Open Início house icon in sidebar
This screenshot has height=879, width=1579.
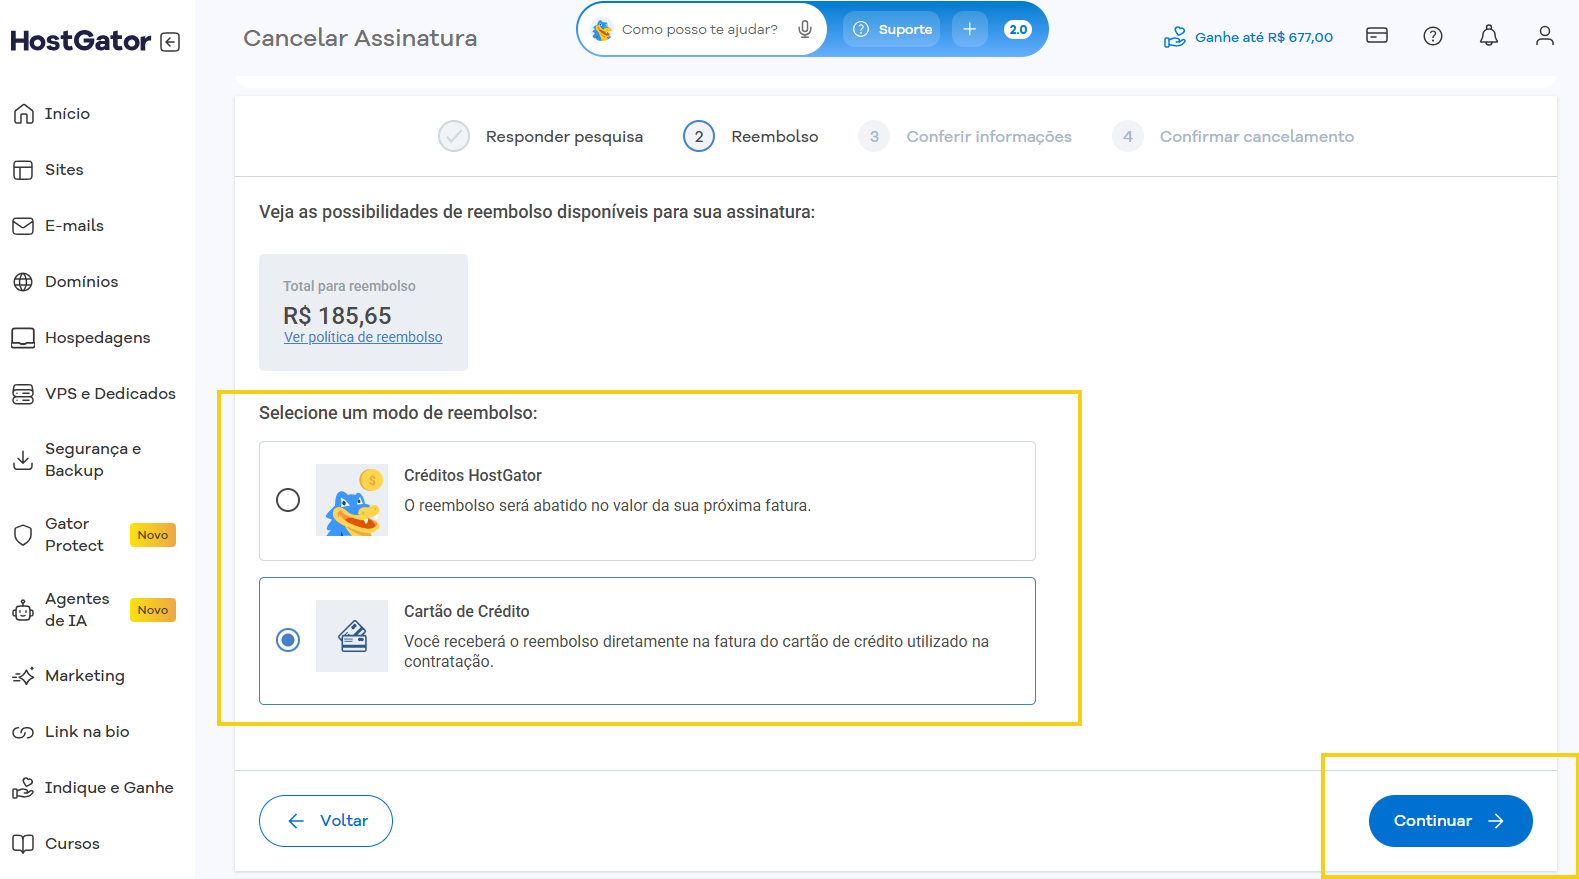point(23,114)
